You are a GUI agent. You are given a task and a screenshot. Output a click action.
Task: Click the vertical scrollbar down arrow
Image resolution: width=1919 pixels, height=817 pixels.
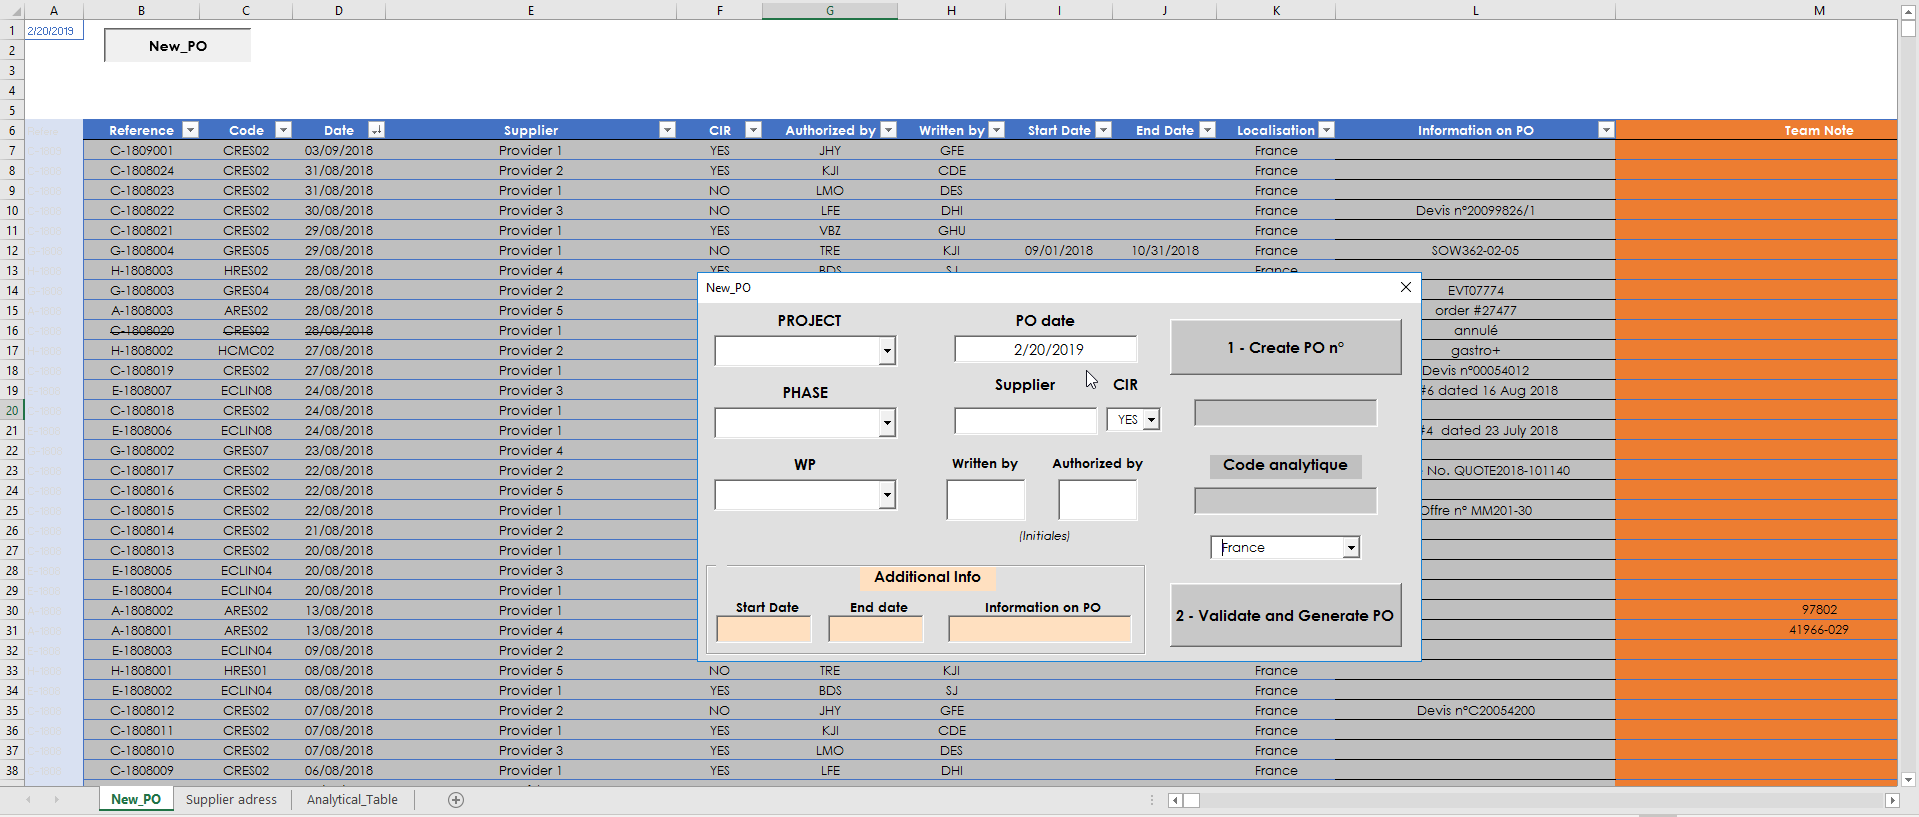click(x=1908, y=779)
